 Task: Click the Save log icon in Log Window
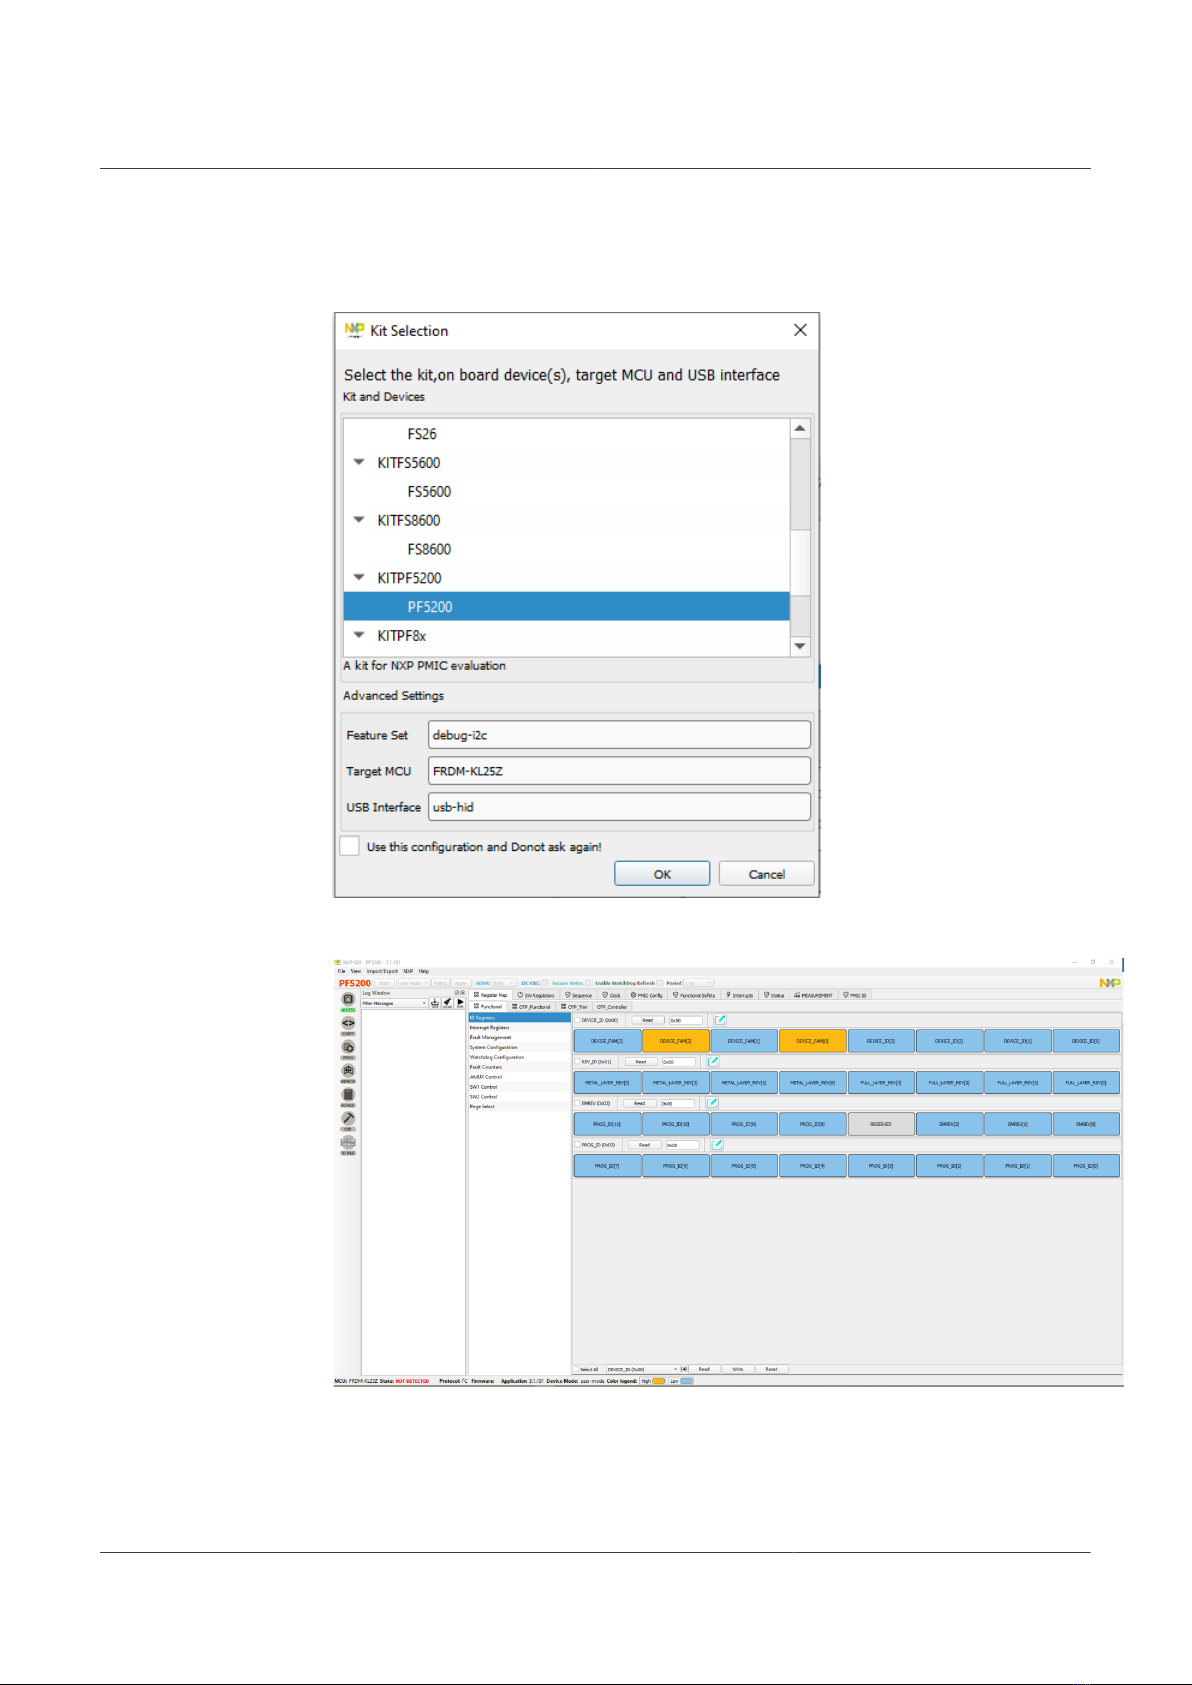(x=435, y=1002)
